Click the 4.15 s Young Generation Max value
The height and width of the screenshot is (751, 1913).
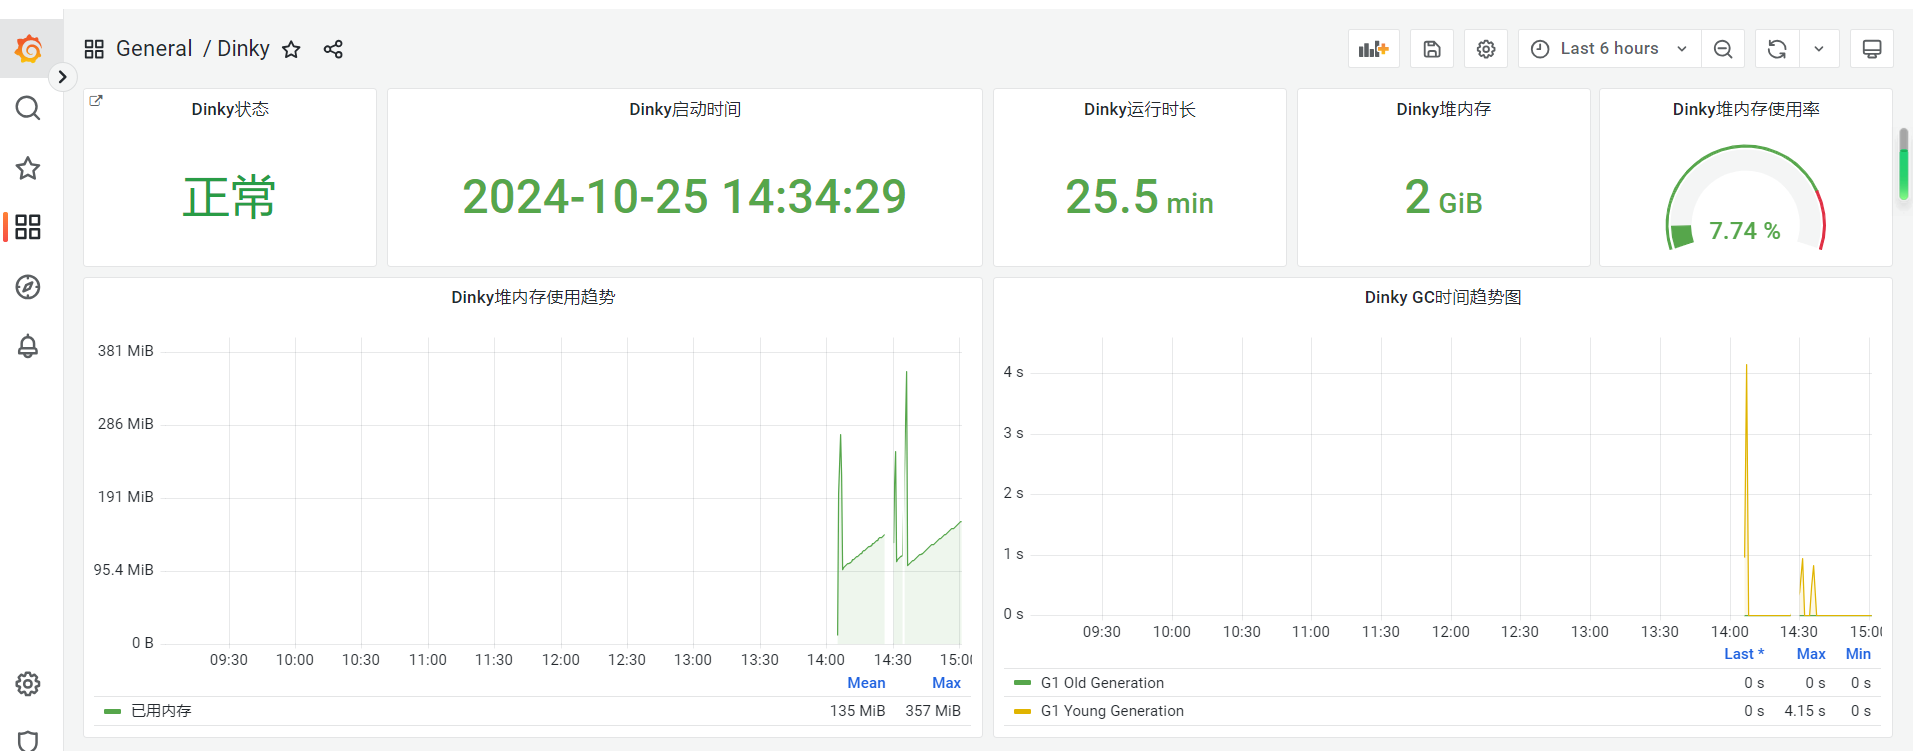[x=1805, y=711]
